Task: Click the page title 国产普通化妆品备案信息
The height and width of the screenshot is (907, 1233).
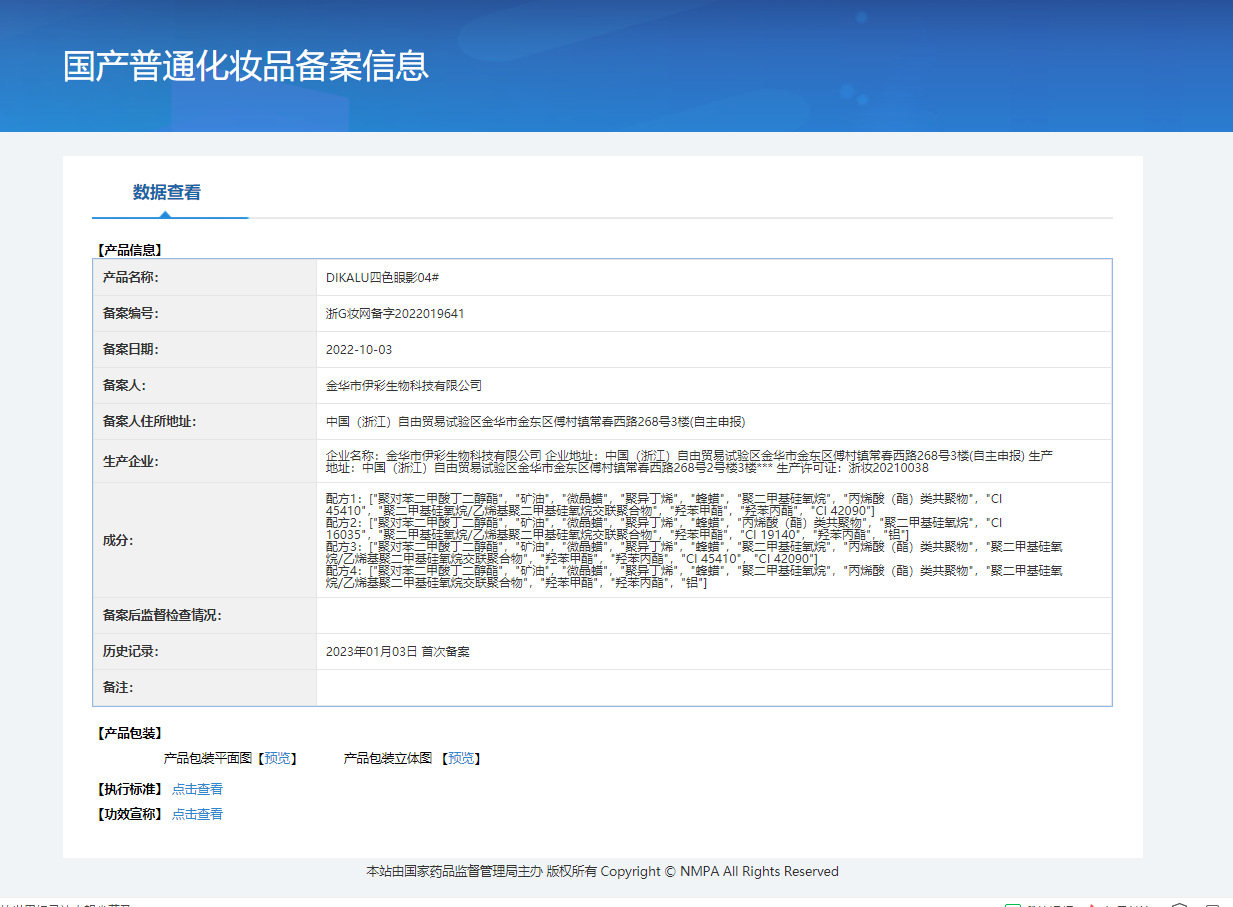Action: point(246,65)
